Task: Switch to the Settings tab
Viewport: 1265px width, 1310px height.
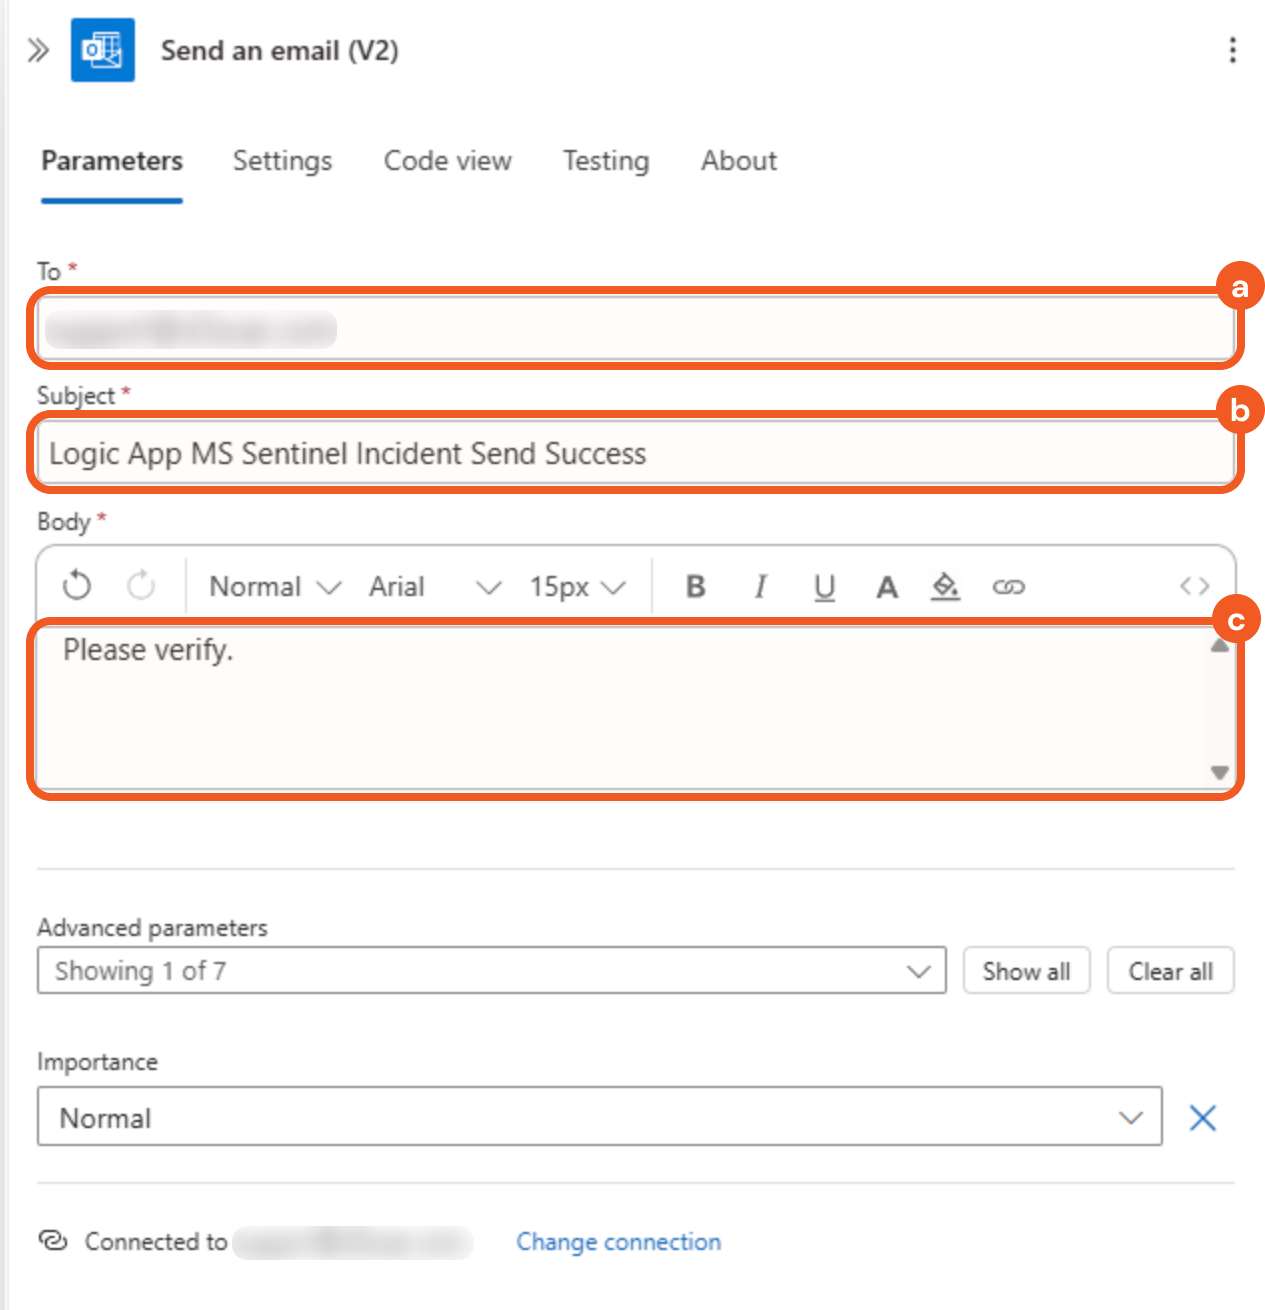Action: pyautogui.click(x=282, y=161)
